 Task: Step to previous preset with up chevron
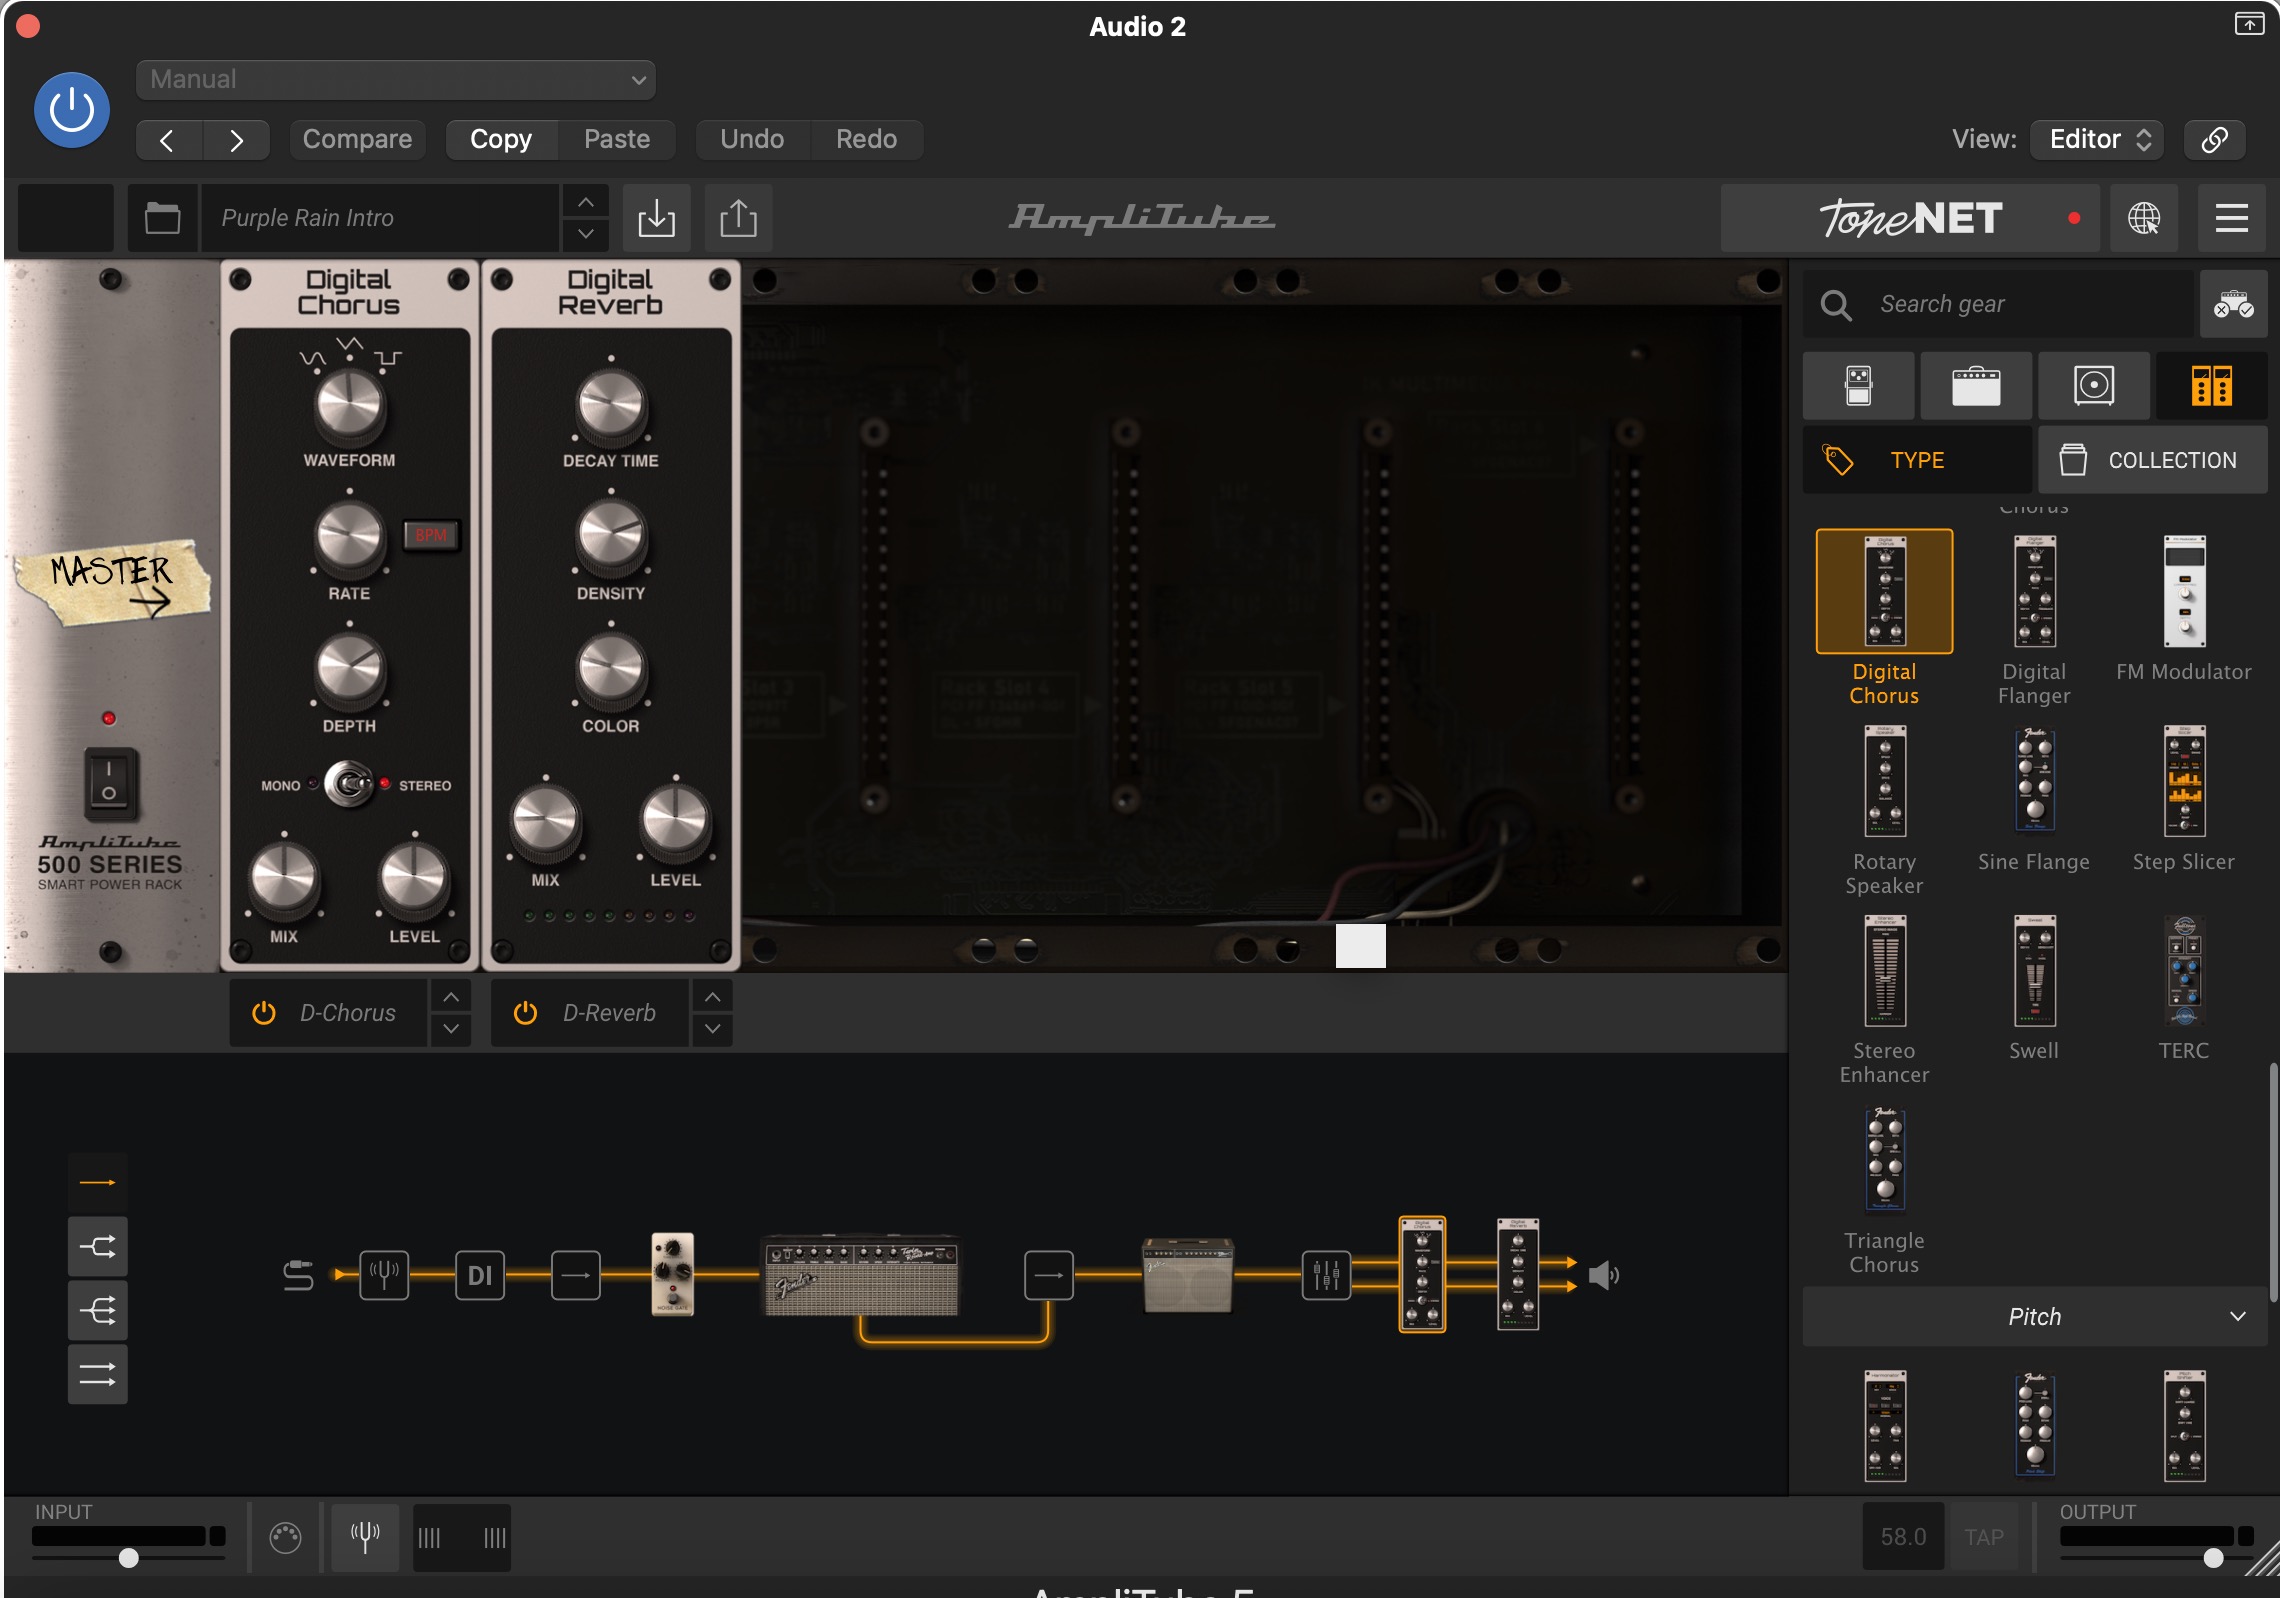coord(586,202)
